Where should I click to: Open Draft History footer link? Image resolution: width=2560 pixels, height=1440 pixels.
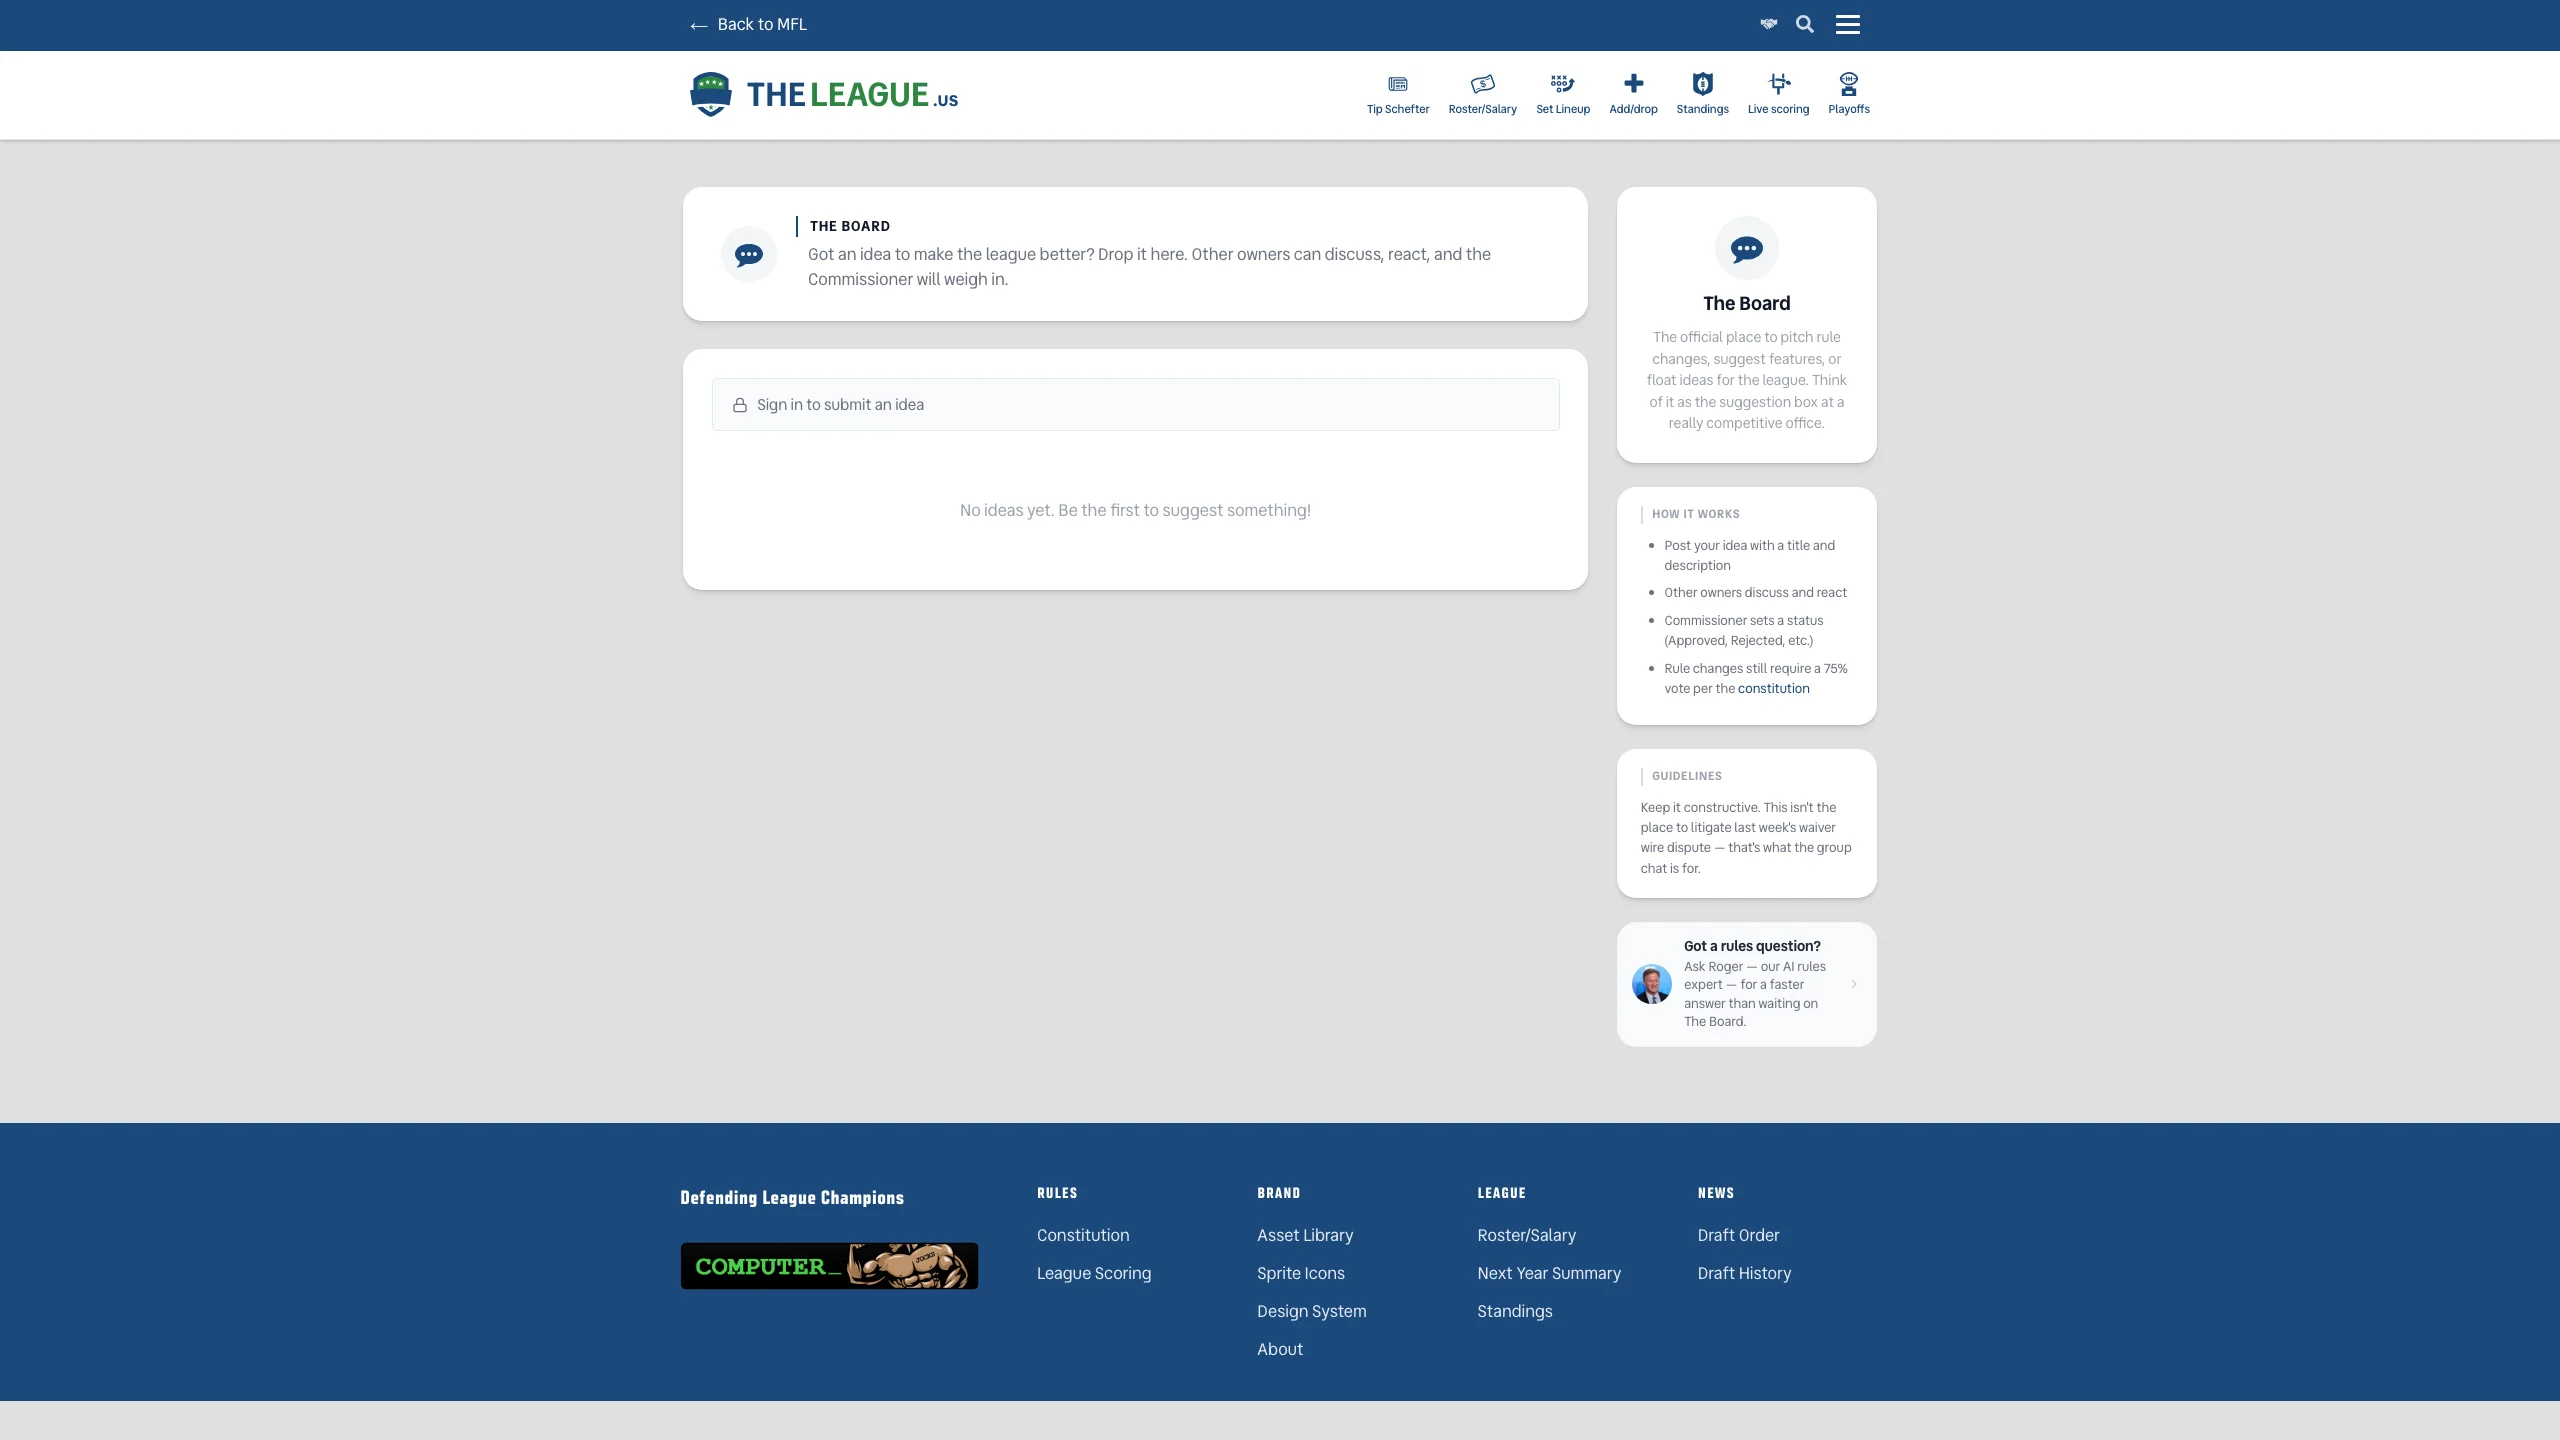1744,1273
